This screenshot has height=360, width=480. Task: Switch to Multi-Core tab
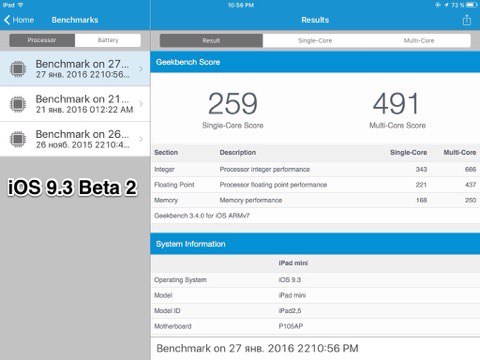click(x=419, y=41)
